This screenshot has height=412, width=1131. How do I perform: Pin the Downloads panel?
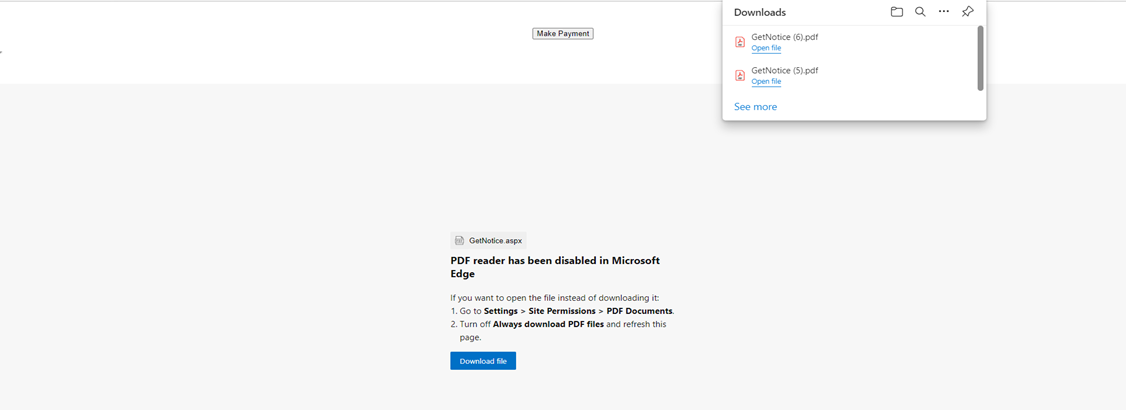tap(967, 12)
